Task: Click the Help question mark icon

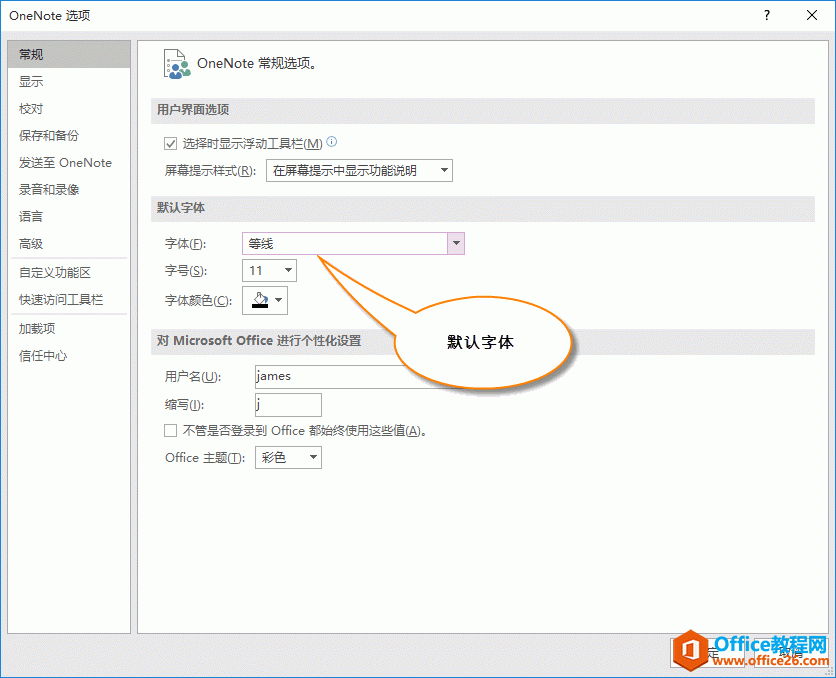Action: 766,15
